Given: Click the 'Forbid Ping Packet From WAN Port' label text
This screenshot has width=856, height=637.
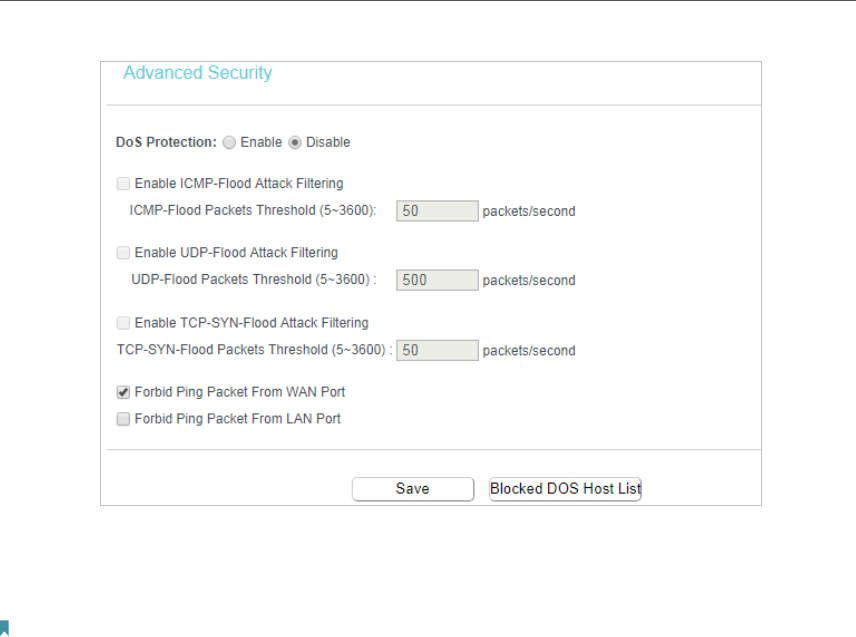Looking at the screenshot, I should point(240,392).
